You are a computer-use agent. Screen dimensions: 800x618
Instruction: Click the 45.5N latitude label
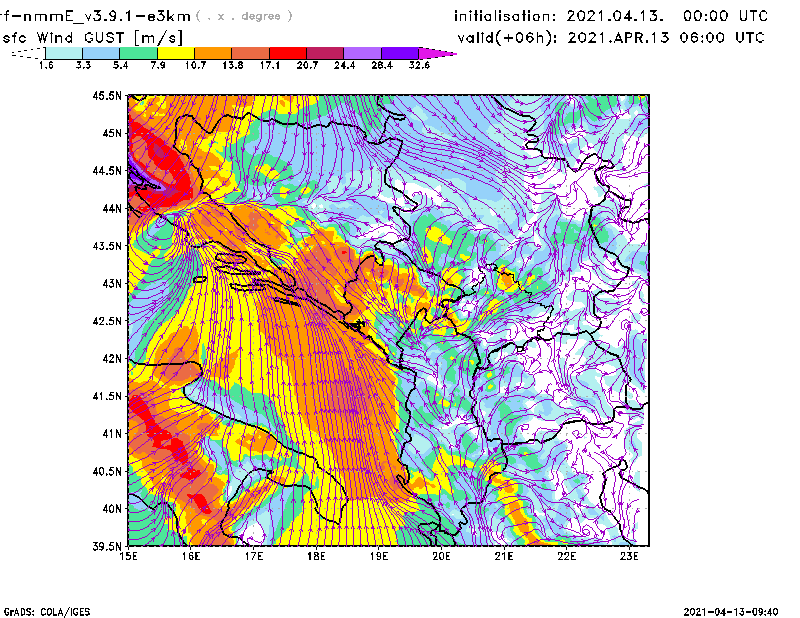click(107, 95)
